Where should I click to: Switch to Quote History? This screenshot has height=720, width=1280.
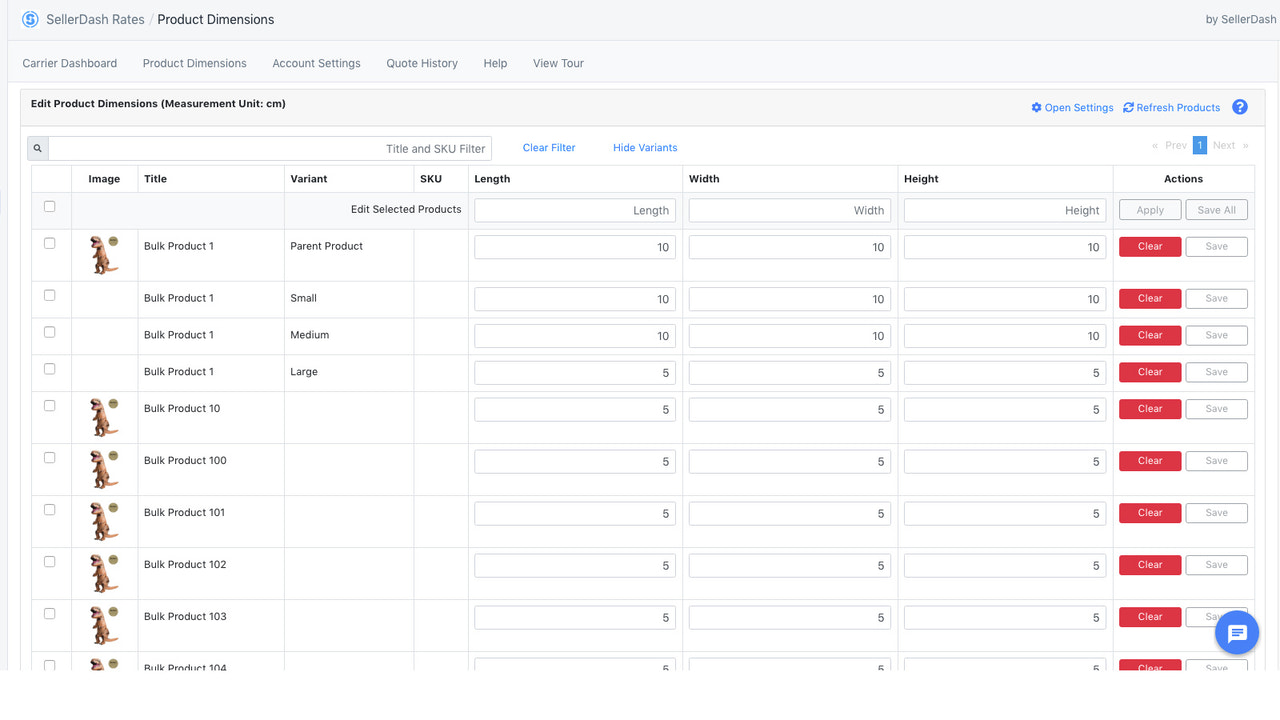coord(421,63)
